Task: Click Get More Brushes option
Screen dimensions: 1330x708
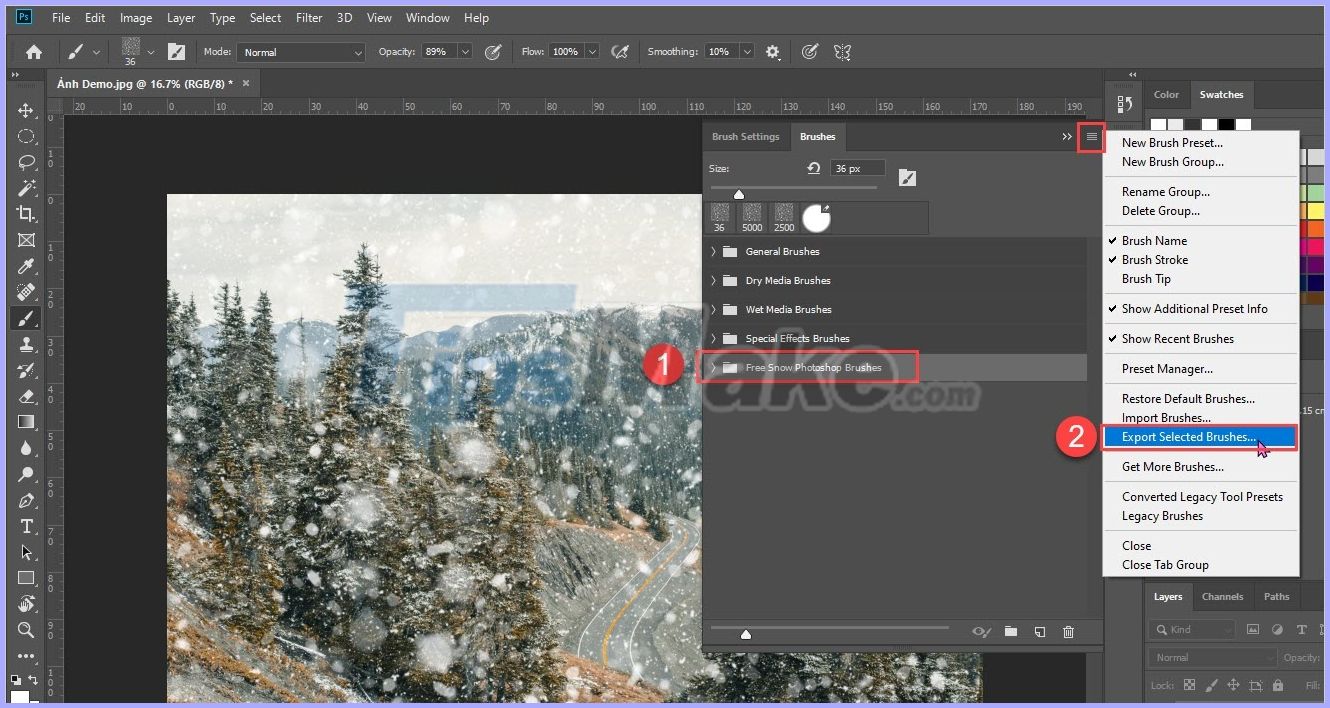Action: [1172, 466]
